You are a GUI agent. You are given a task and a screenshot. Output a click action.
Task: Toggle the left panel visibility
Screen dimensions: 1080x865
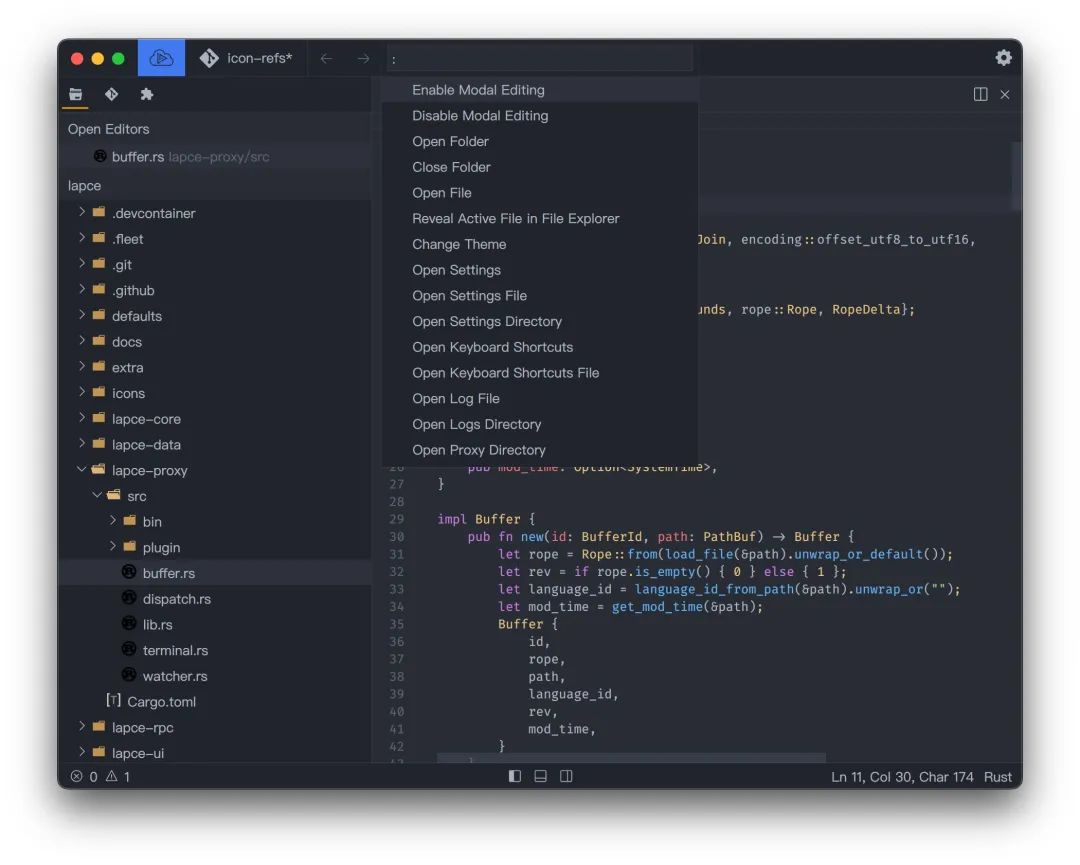tap(514, 775)
